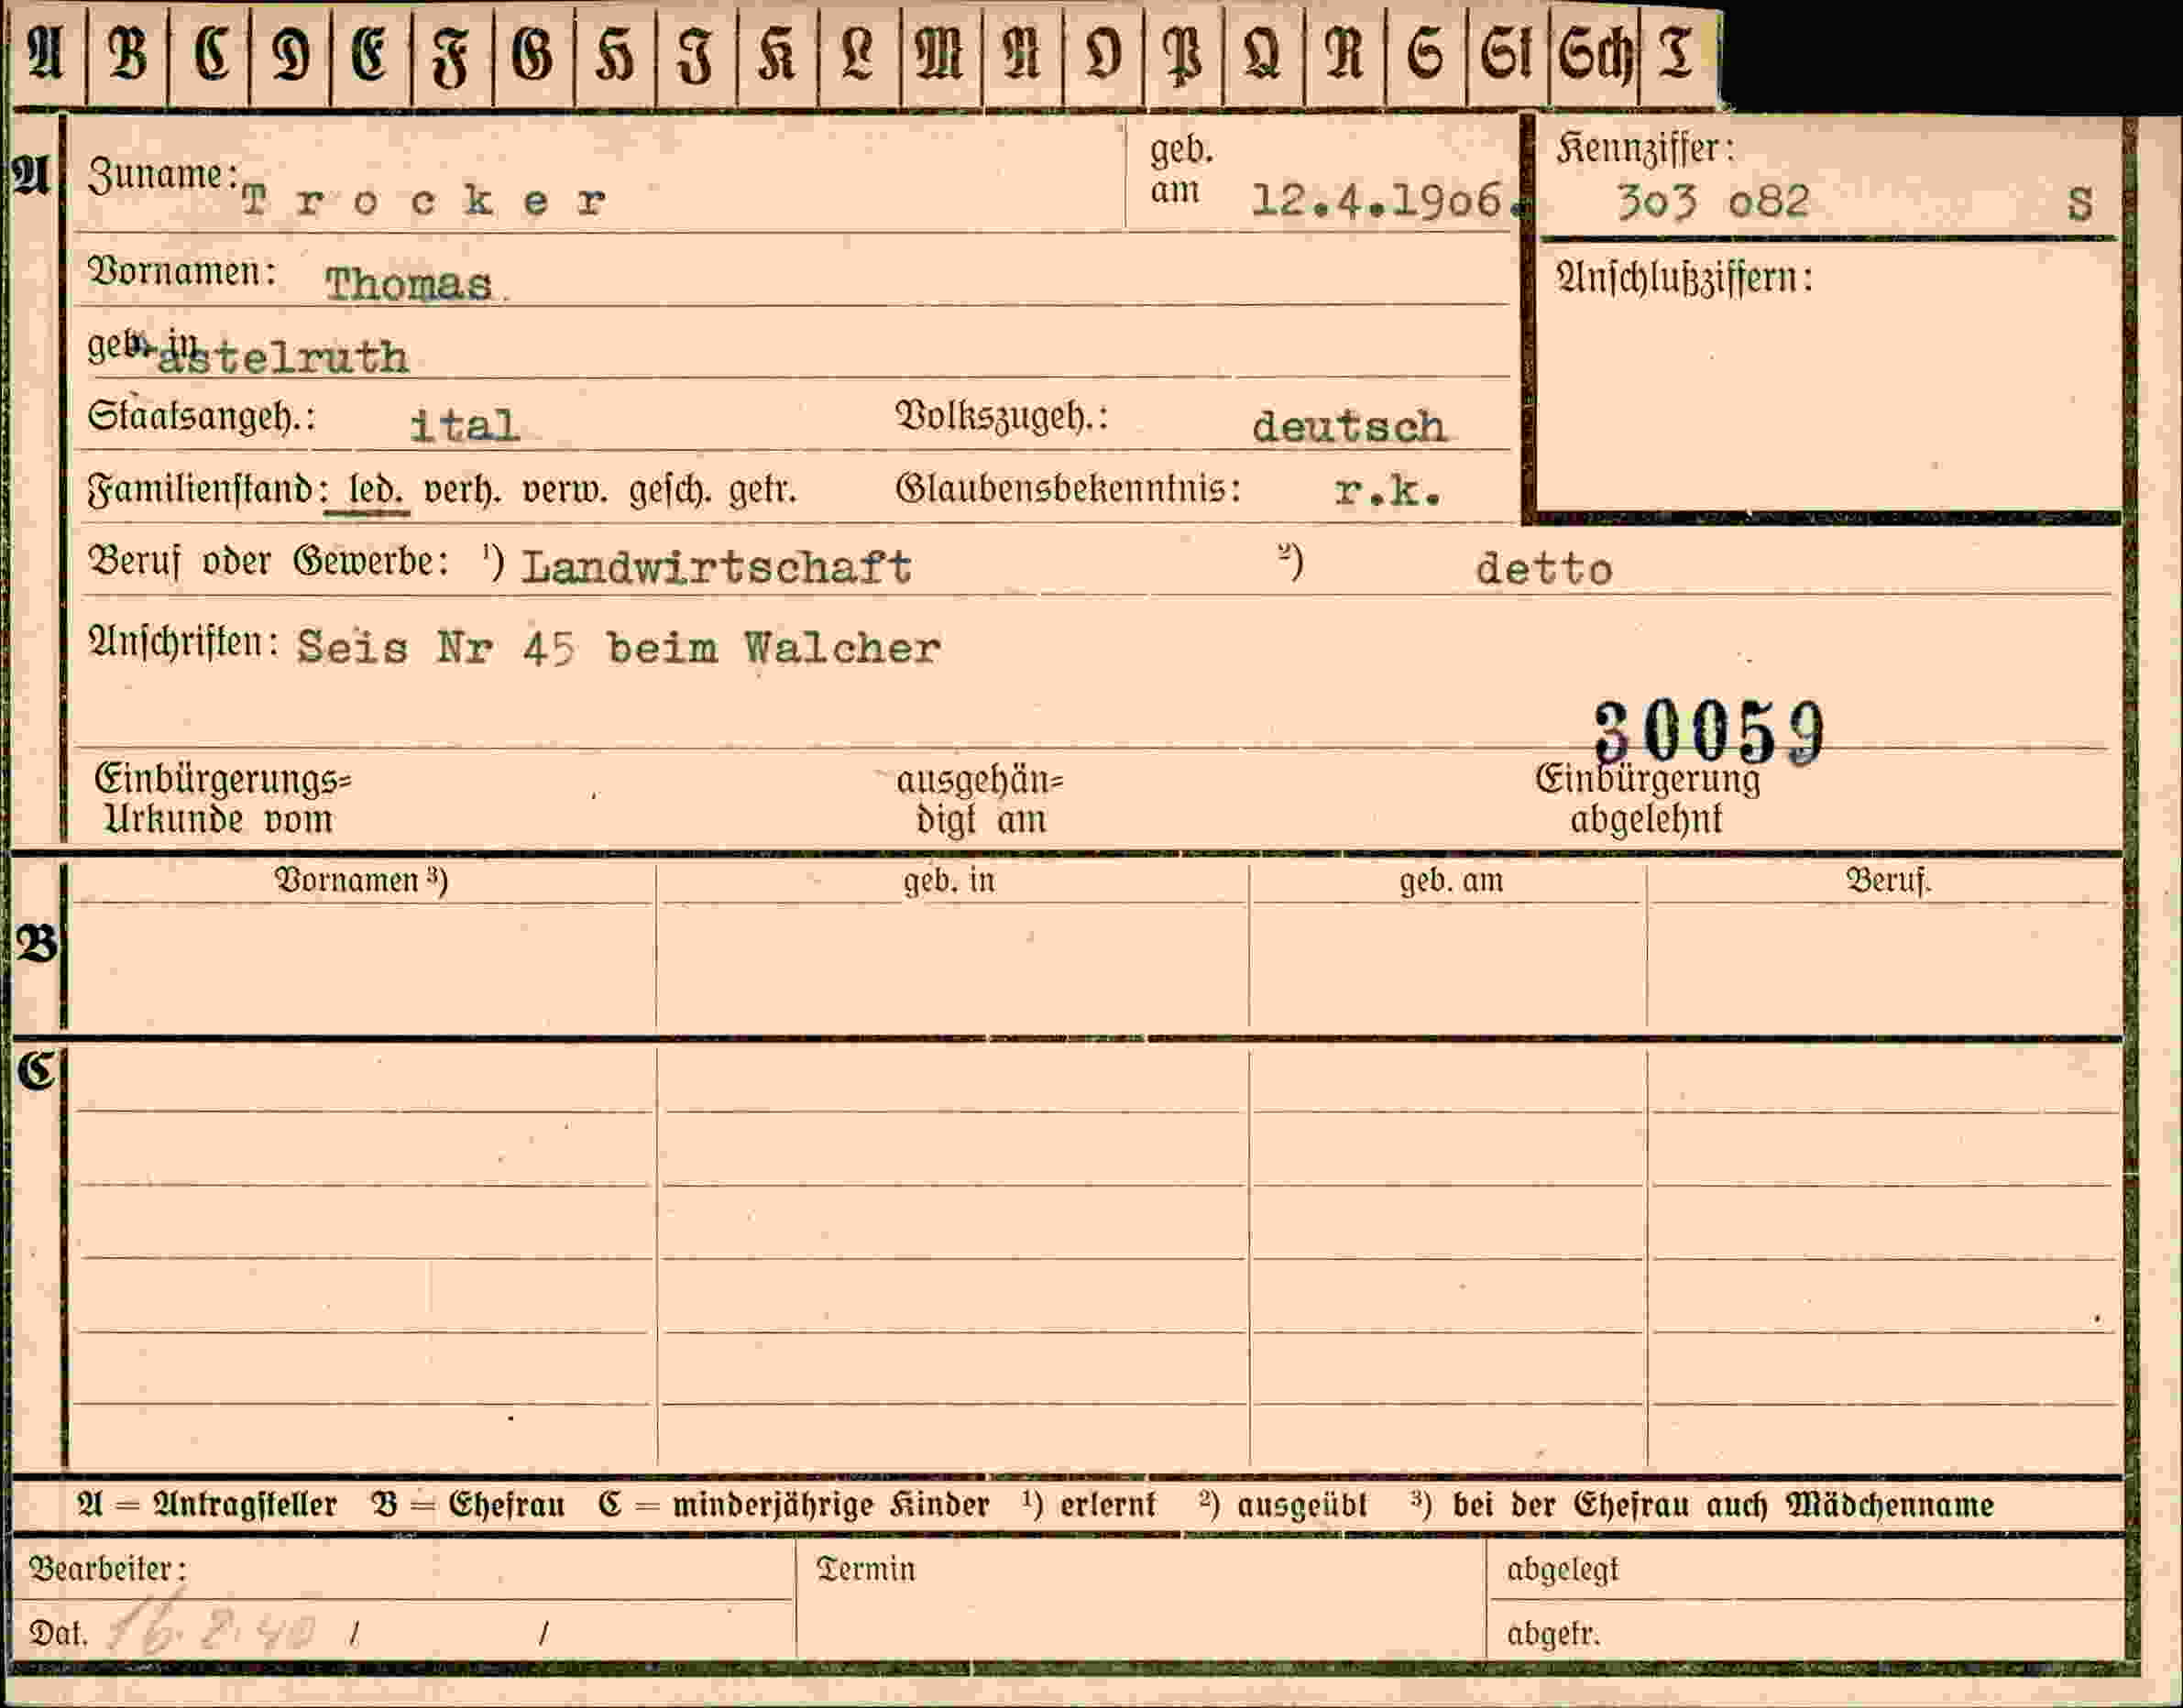The height and width of the screenshot is (1708, 2183).
Task: Click the legend text "A = Antragsteller"
Action: tap(207, 1506)
